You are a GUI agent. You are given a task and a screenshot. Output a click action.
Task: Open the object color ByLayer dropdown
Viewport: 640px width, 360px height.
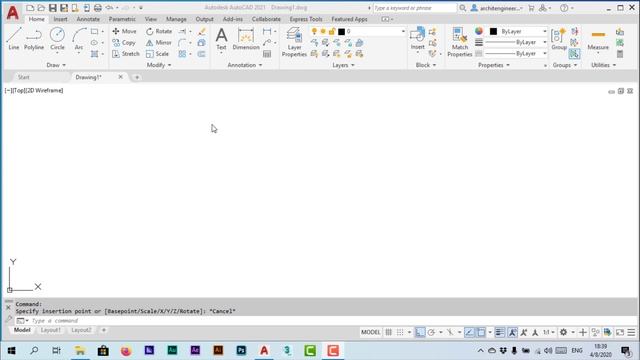(518, 31)
